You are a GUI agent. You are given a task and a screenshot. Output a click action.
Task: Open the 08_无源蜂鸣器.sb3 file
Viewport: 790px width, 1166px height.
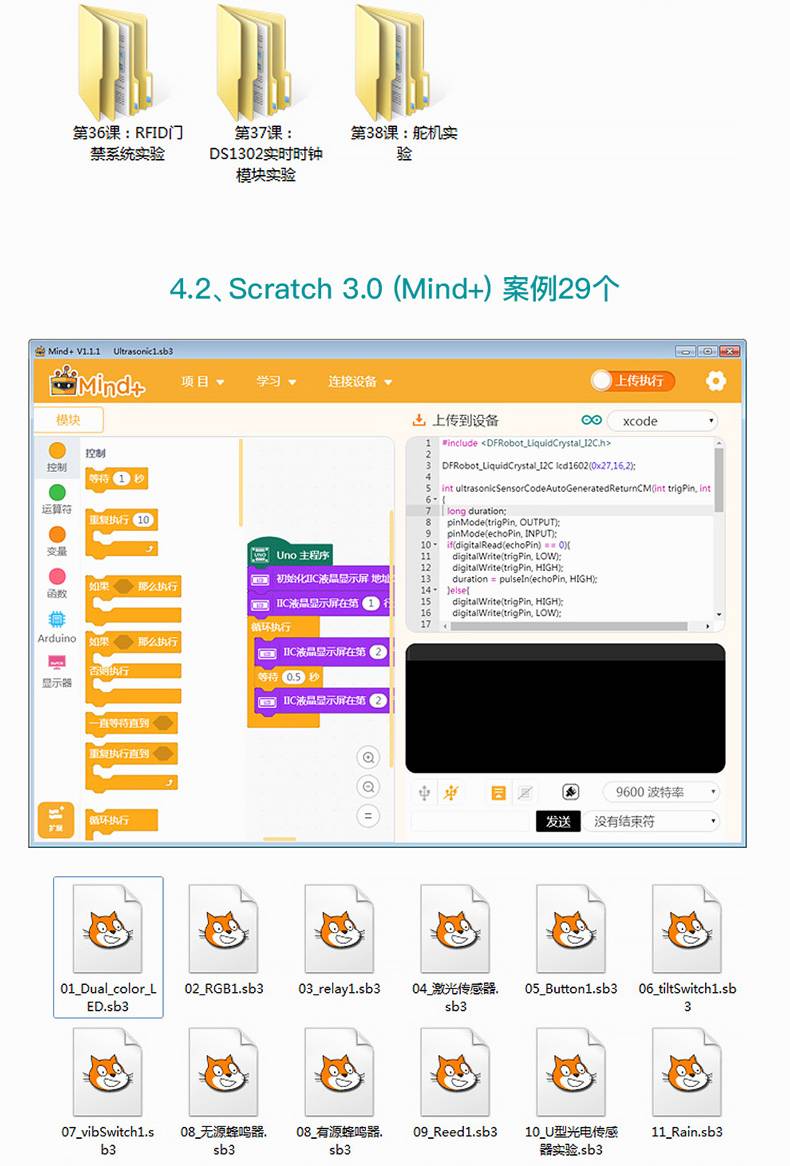pyautogui.click(x=224, y=1091)
